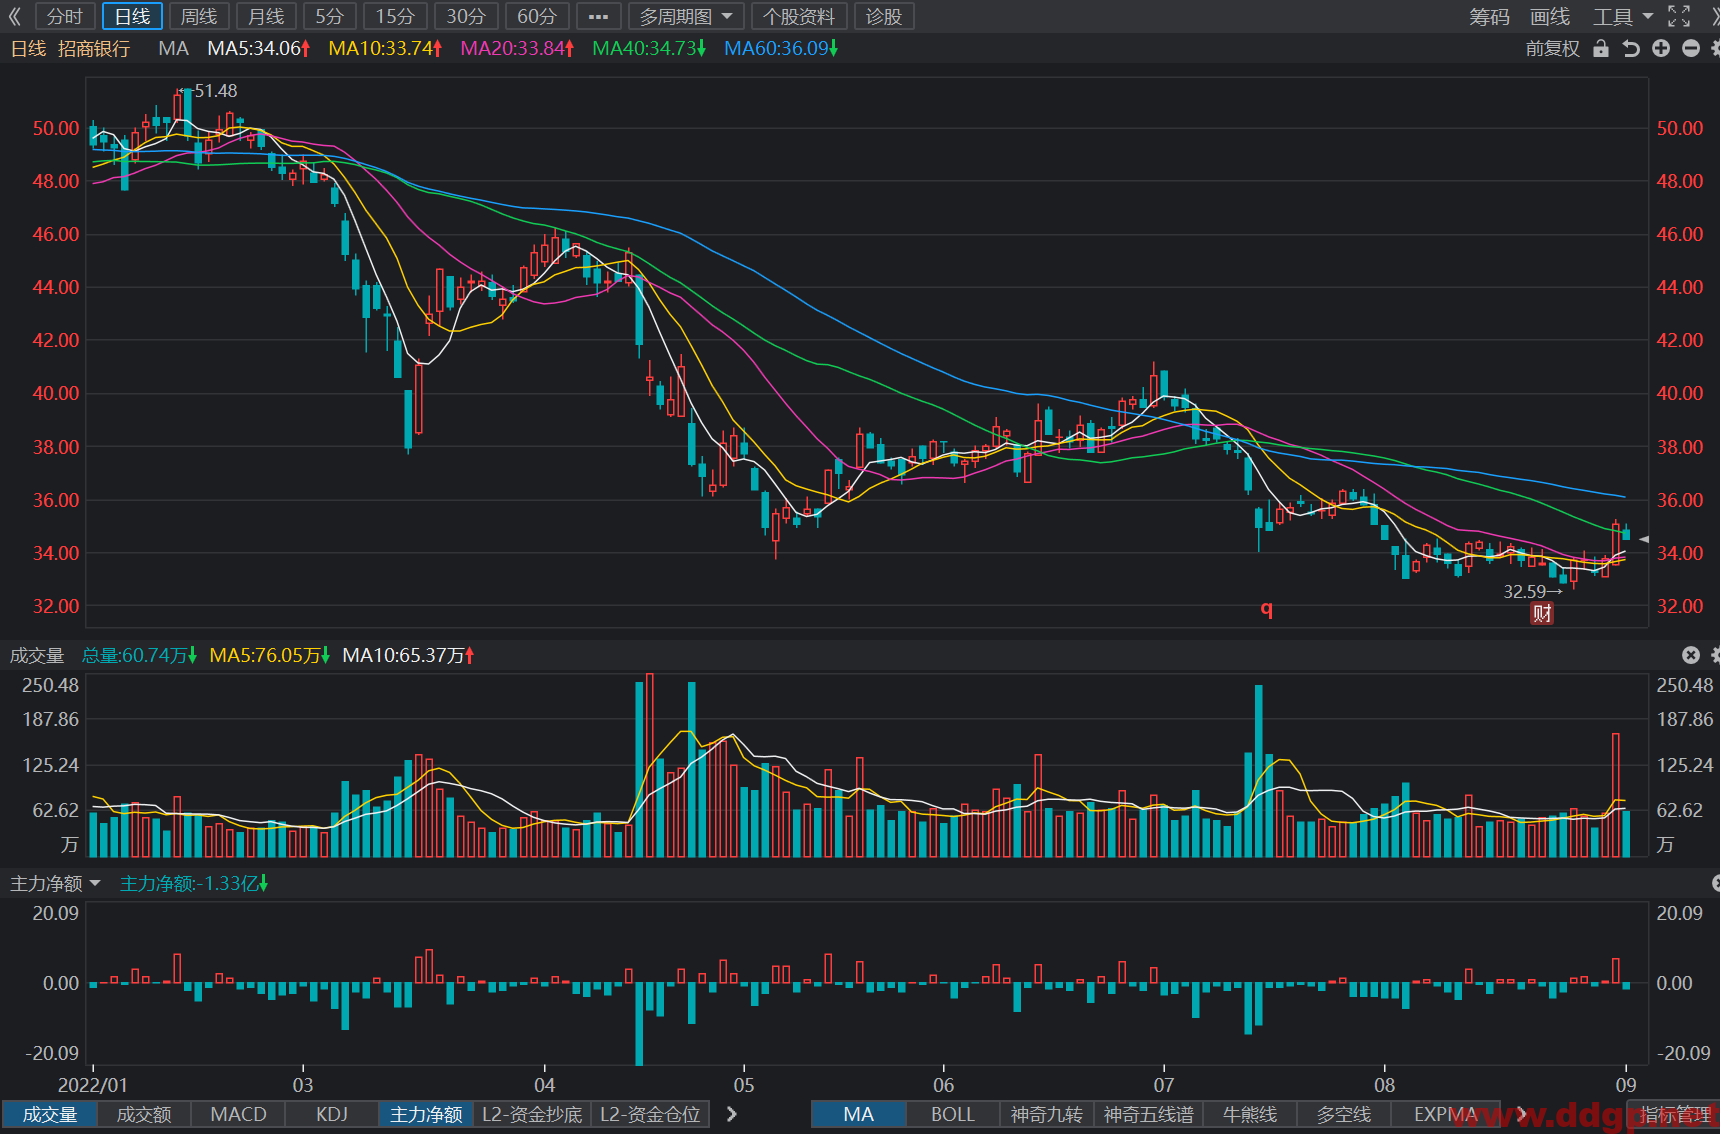Click the 04 month marker on time axis
1720x1134 pixels.
544,1085
